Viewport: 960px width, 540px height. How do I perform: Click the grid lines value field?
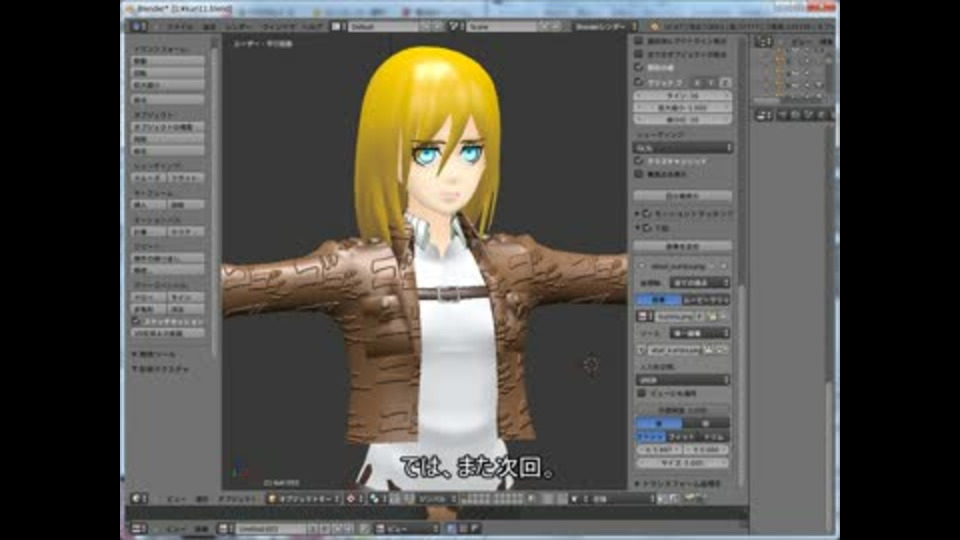683,96
